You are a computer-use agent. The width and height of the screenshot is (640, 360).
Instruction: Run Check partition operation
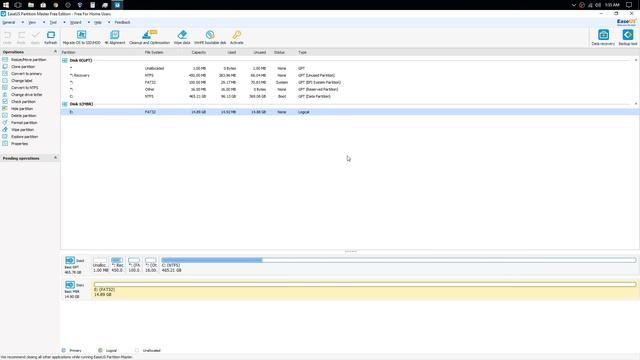point(19,101)
